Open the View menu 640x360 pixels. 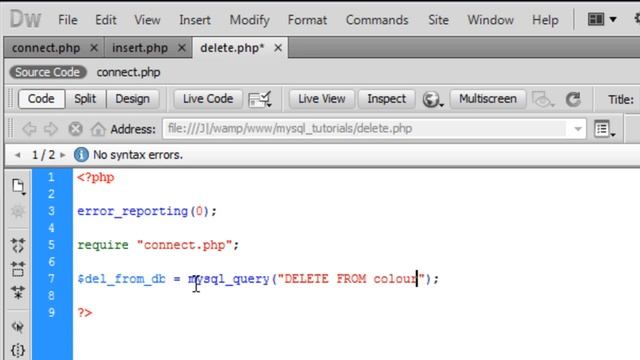[x=147, y=20]
